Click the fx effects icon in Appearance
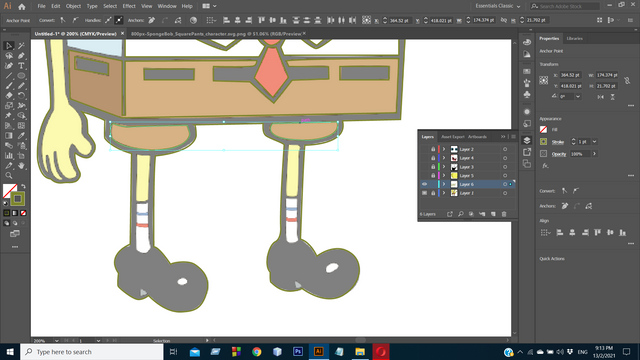The height and width of the screenshot is (360, 640). pyautogui.click(x=545, y=166)
